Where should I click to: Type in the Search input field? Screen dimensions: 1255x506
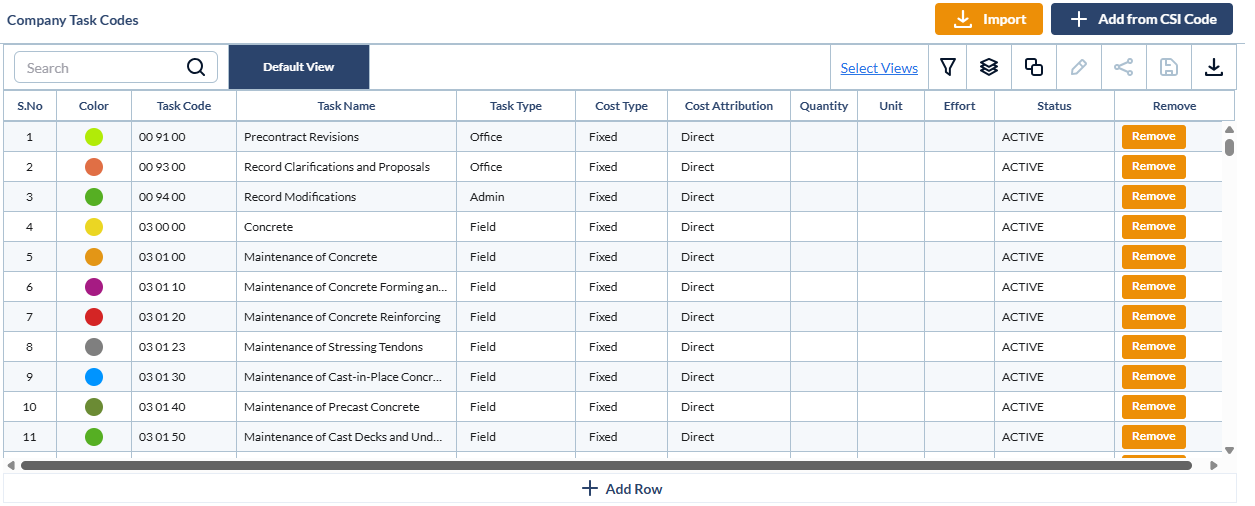[102, 68]
